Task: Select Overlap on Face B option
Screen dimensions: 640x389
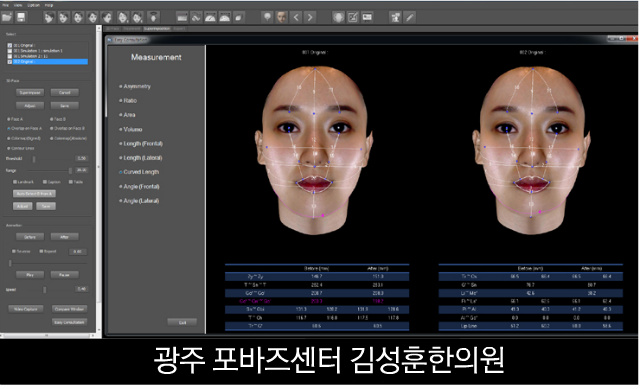Action: pyautogui.click(x=67, y=128)
